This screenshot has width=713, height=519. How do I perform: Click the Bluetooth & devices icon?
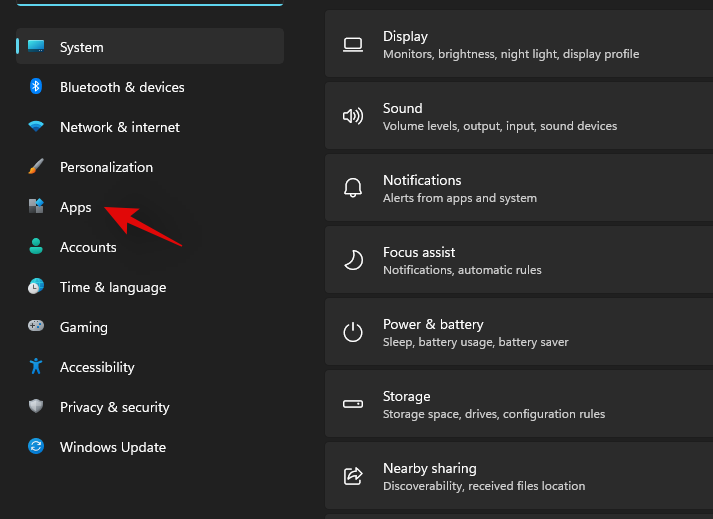click(36, 87)
